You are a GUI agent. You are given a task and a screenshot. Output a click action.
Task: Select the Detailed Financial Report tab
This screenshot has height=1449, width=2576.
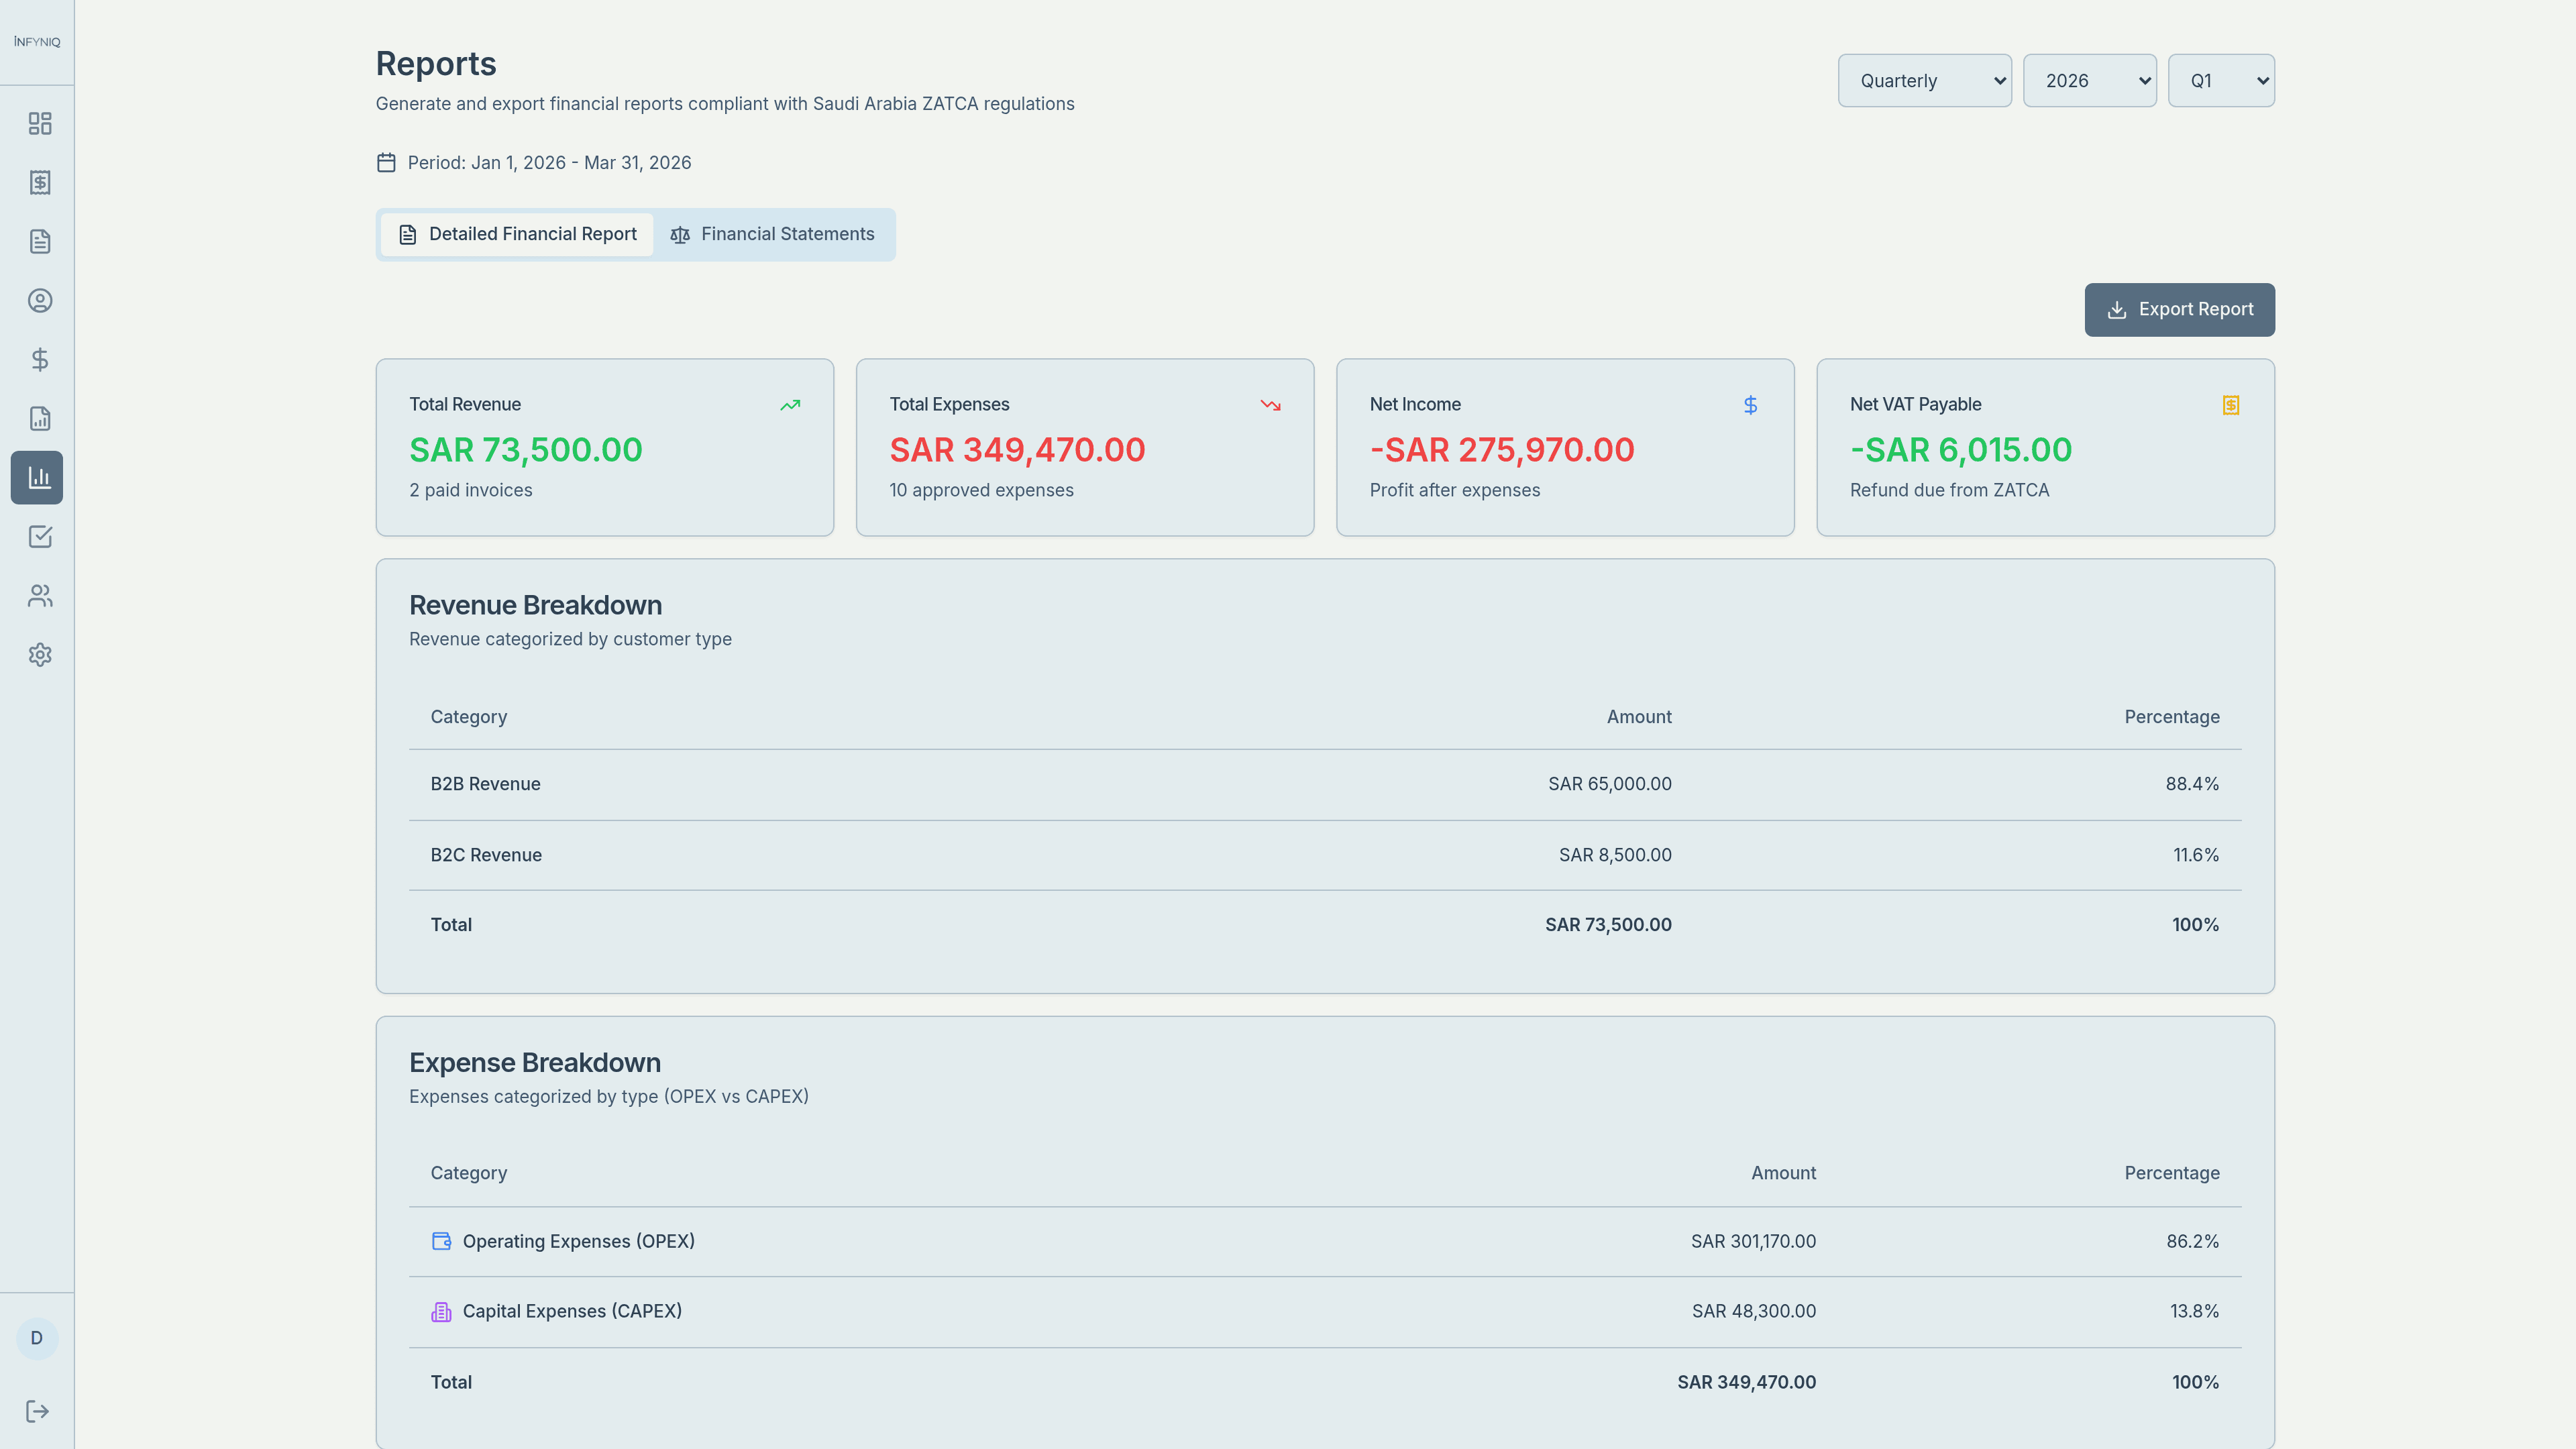[516, 234]
